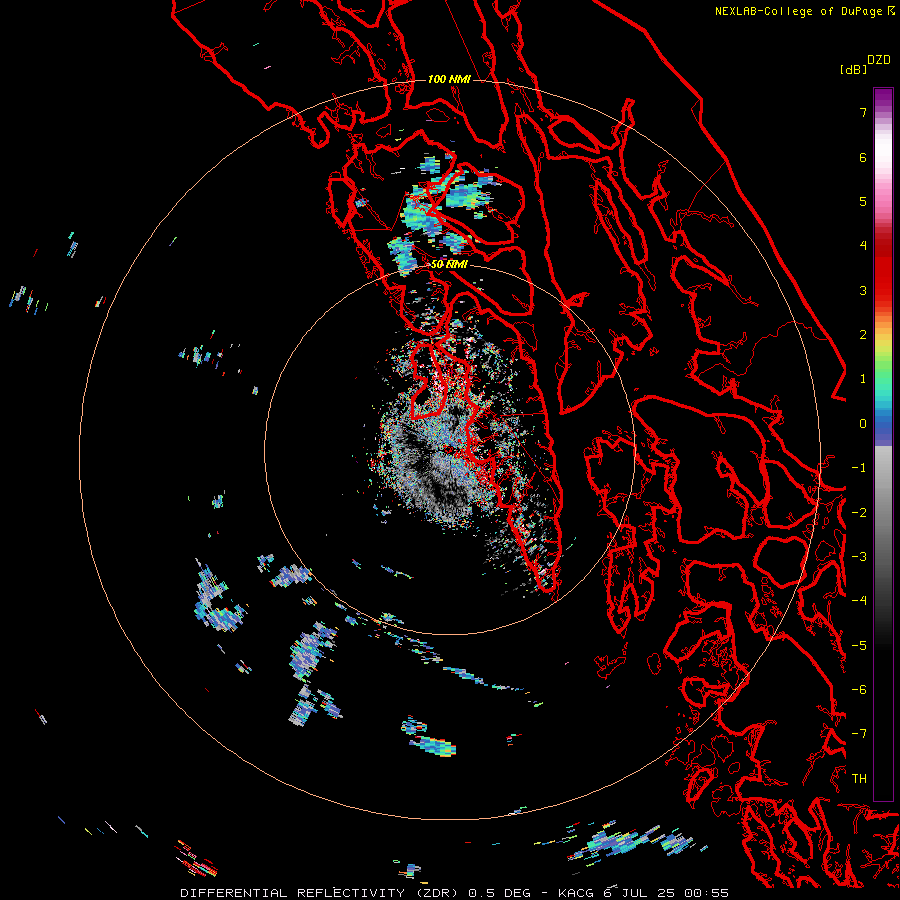This screenshot has height=900, width=900.
Task: Click the 2 value on the color scale
Action: 863,335
